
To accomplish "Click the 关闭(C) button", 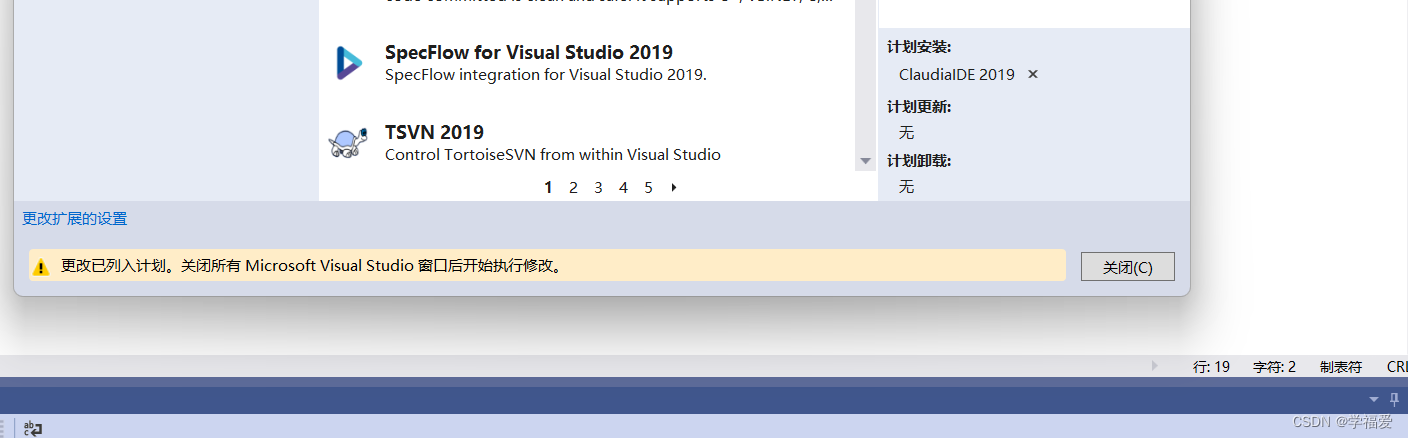I will pyautogui.click(x=1127, y=267).
